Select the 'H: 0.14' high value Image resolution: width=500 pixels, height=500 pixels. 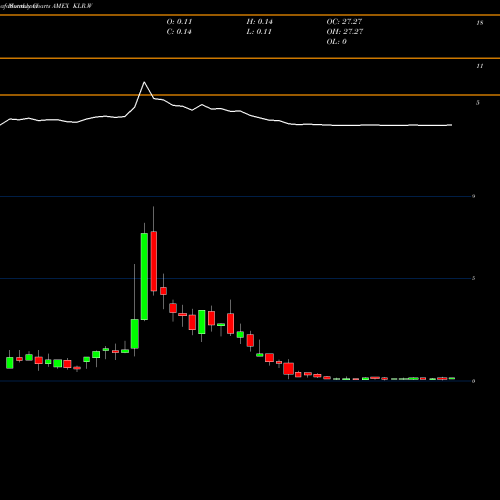coord(259,22)
